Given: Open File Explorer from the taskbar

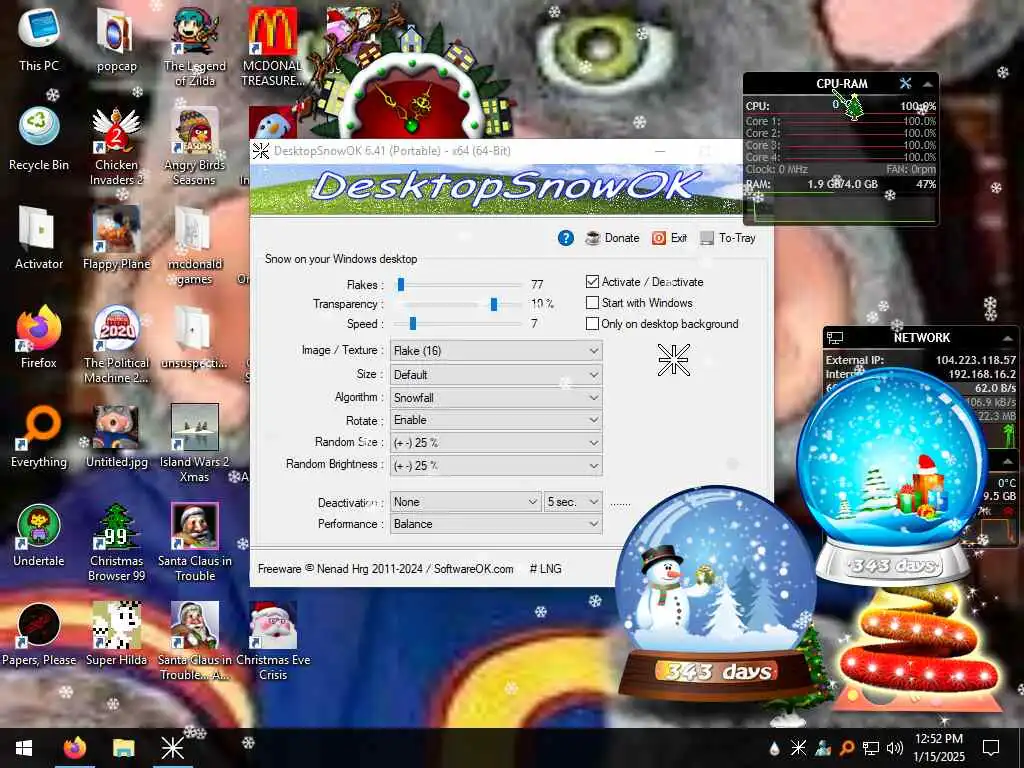Looking at the screenshot, I should coord(123,748).
